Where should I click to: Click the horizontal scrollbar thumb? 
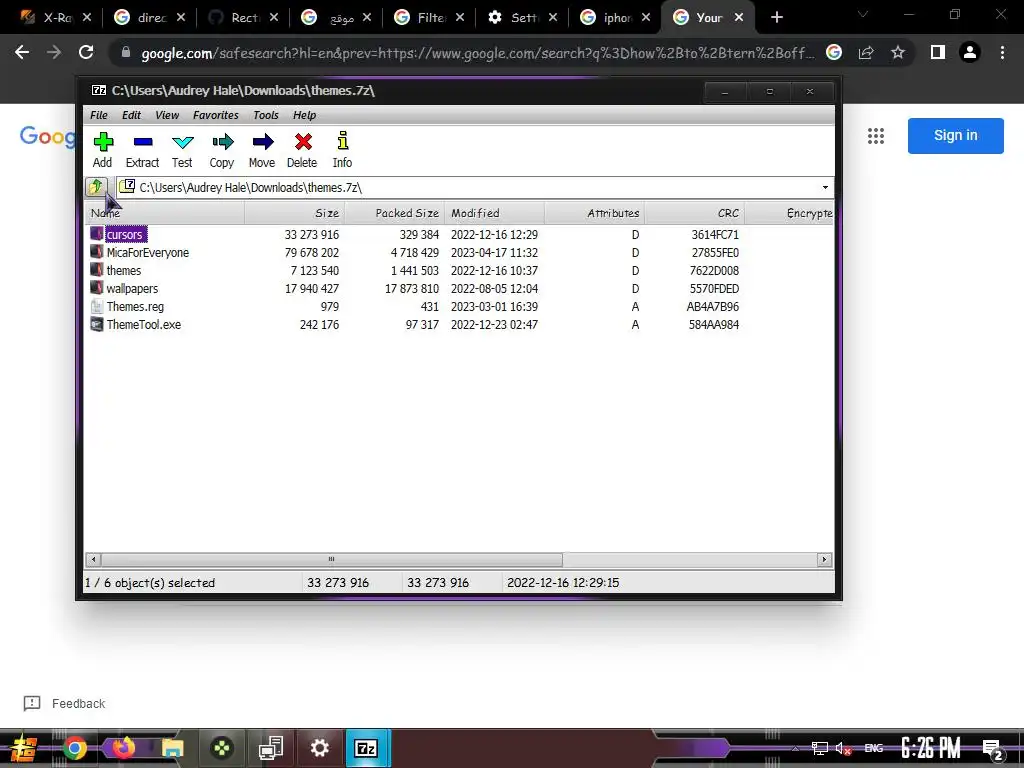pos(332,560)
